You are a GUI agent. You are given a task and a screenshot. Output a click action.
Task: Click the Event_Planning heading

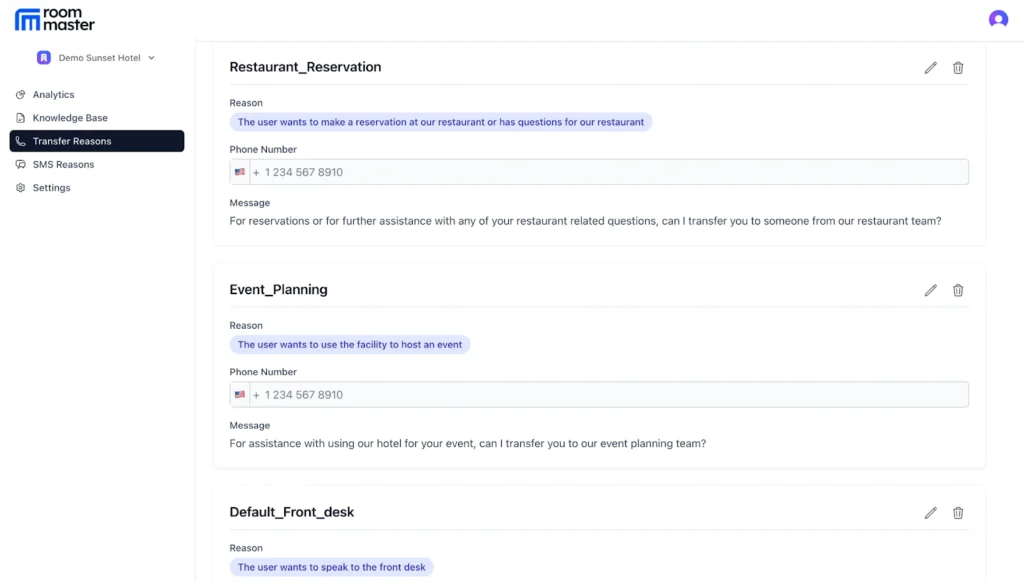coord(278,289)
